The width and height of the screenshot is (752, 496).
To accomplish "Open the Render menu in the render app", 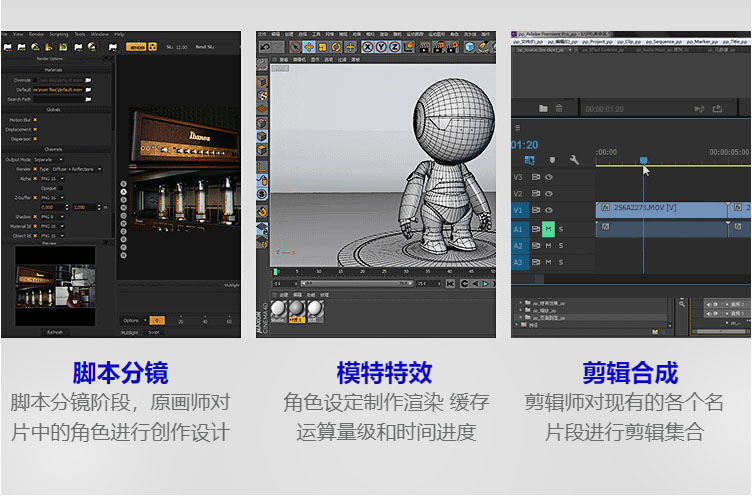I will click(36, 35).
